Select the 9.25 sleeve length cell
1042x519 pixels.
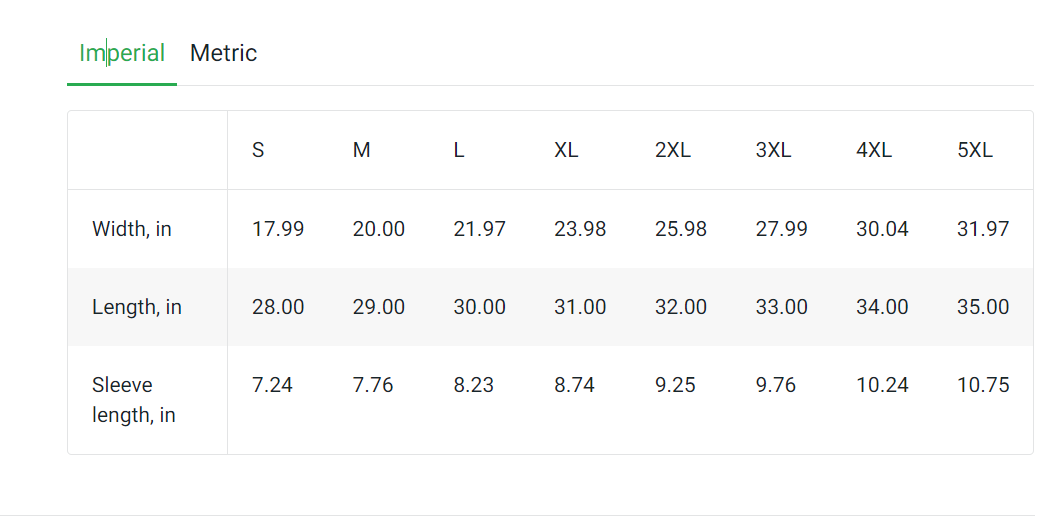[x=675, y=385]
